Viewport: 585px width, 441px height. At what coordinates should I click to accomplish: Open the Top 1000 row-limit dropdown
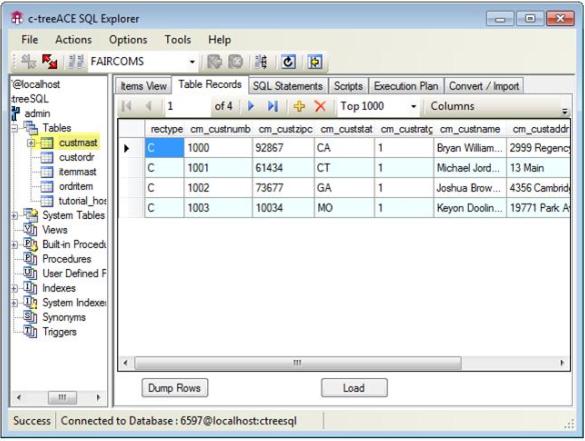click(x=413, y=106)
